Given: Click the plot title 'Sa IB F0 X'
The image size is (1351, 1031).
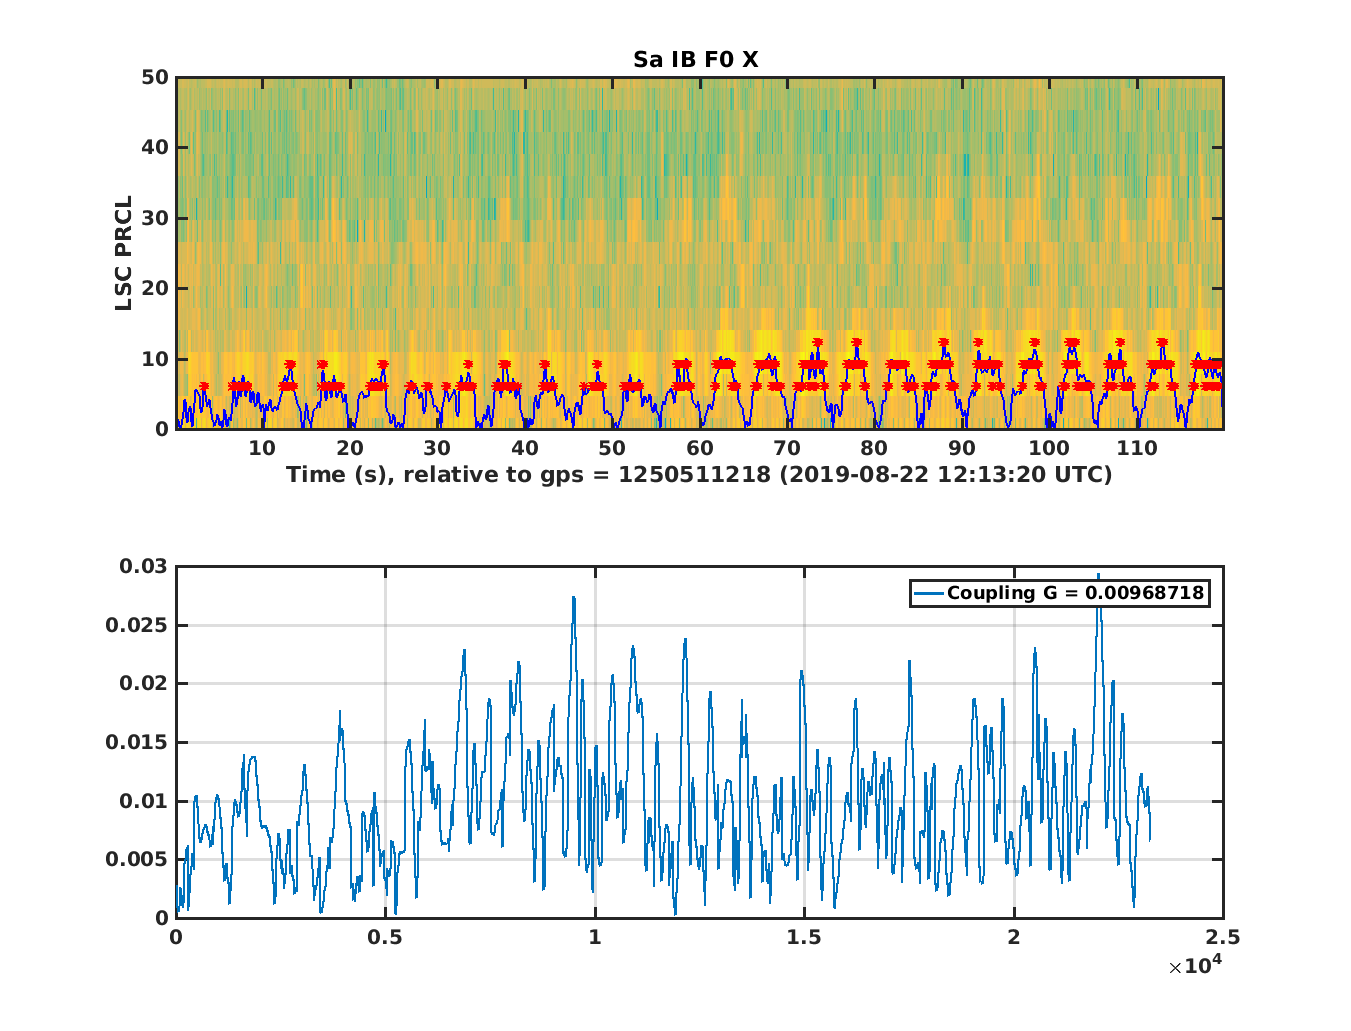Looking at the screenshot, I should pos(695,60).
